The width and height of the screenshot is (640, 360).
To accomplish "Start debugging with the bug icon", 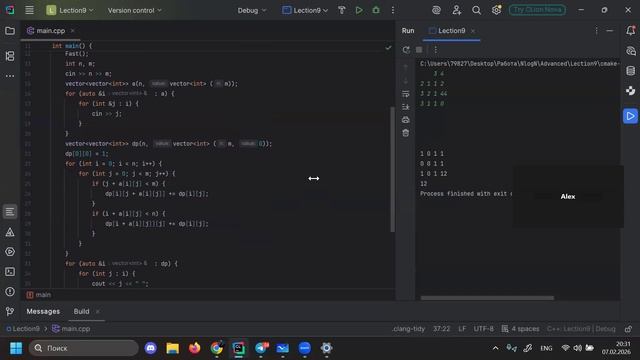I will pyautogui.click(x=376, y=10).
